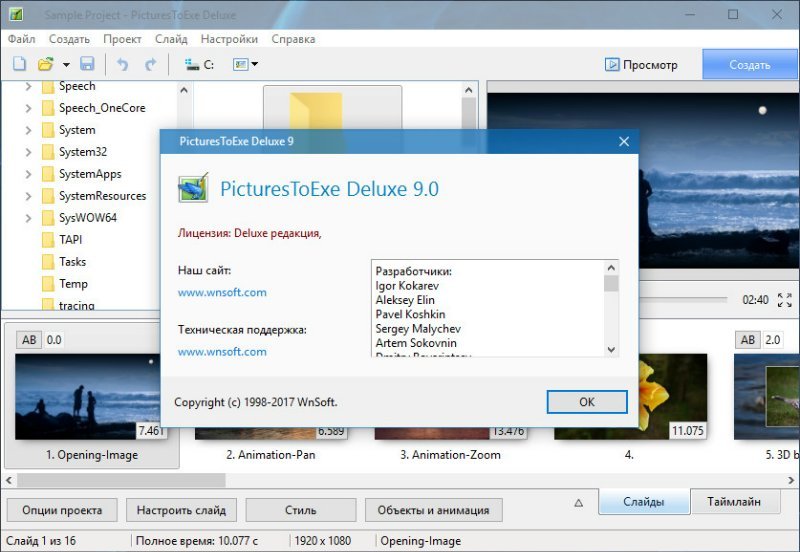The height and width of the screenshot is (552, 800).
Task: Open the Слайд menu
Action: click(x=171, y=39)
